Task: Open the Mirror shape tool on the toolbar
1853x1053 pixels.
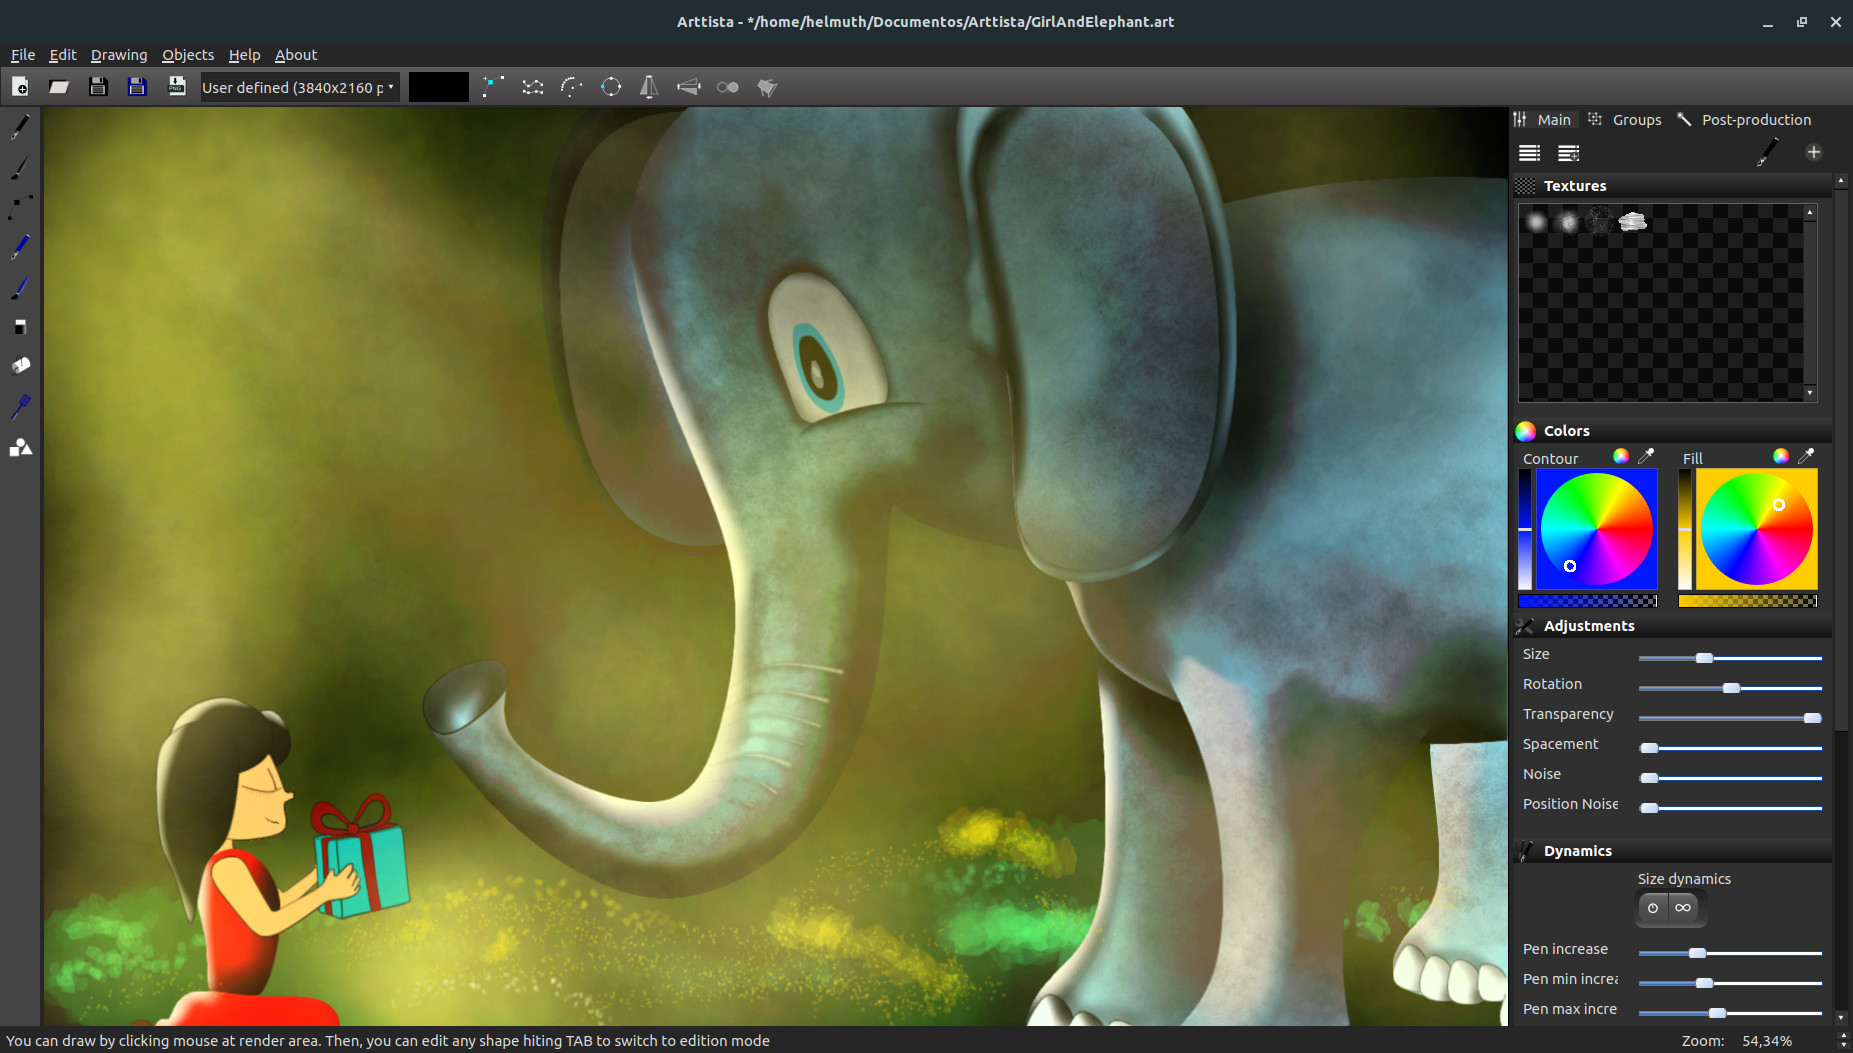Action: 649,87
